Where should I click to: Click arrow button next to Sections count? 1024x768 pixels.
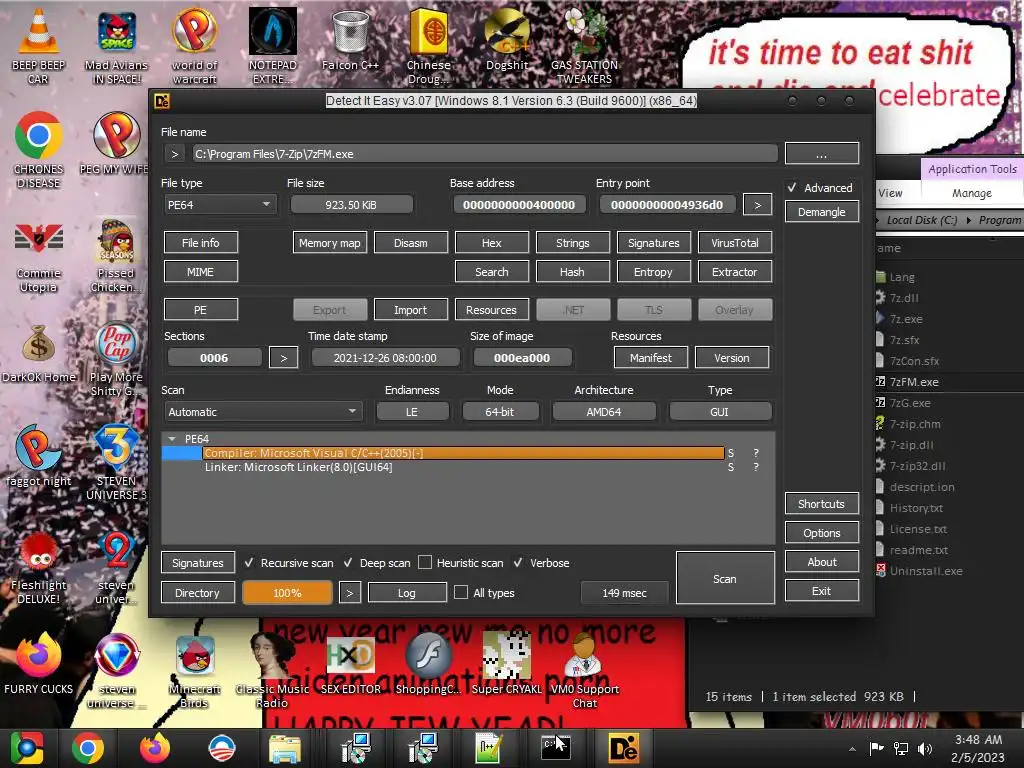tap(283, 358)
